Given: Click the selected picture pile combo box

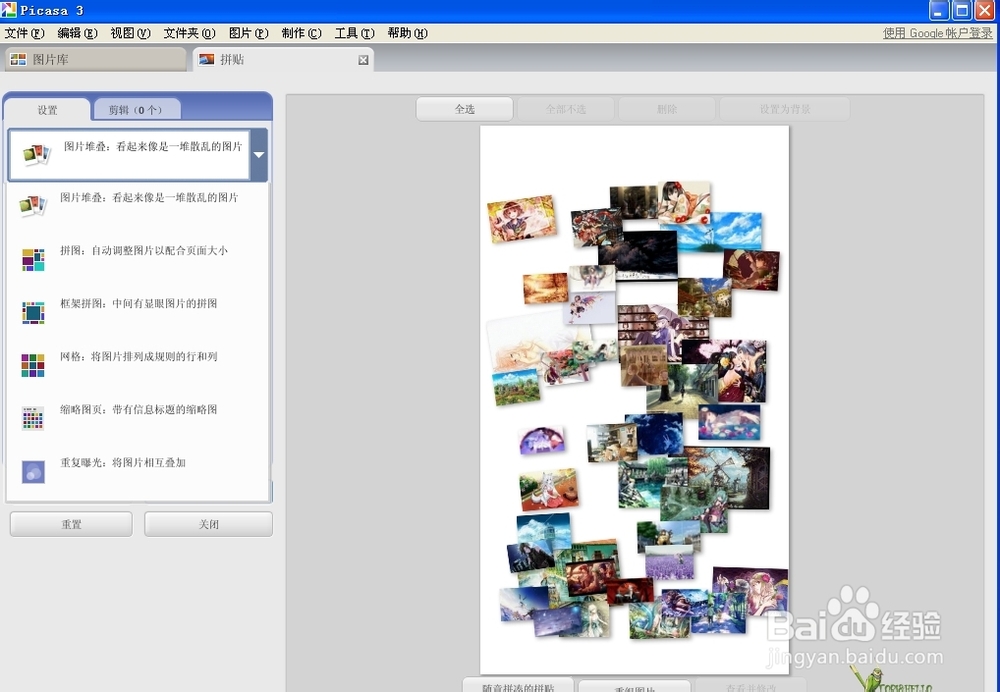Looking at the screenshot, I should 129,155.
